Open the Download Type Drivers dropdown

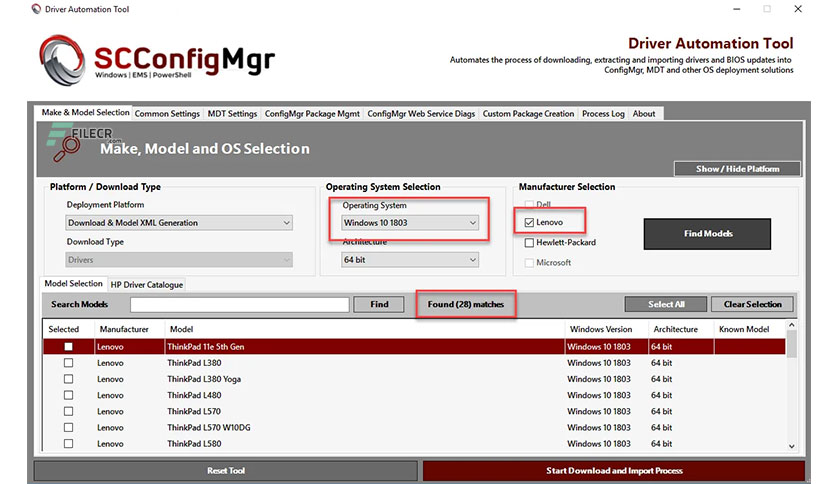(179, 260)
